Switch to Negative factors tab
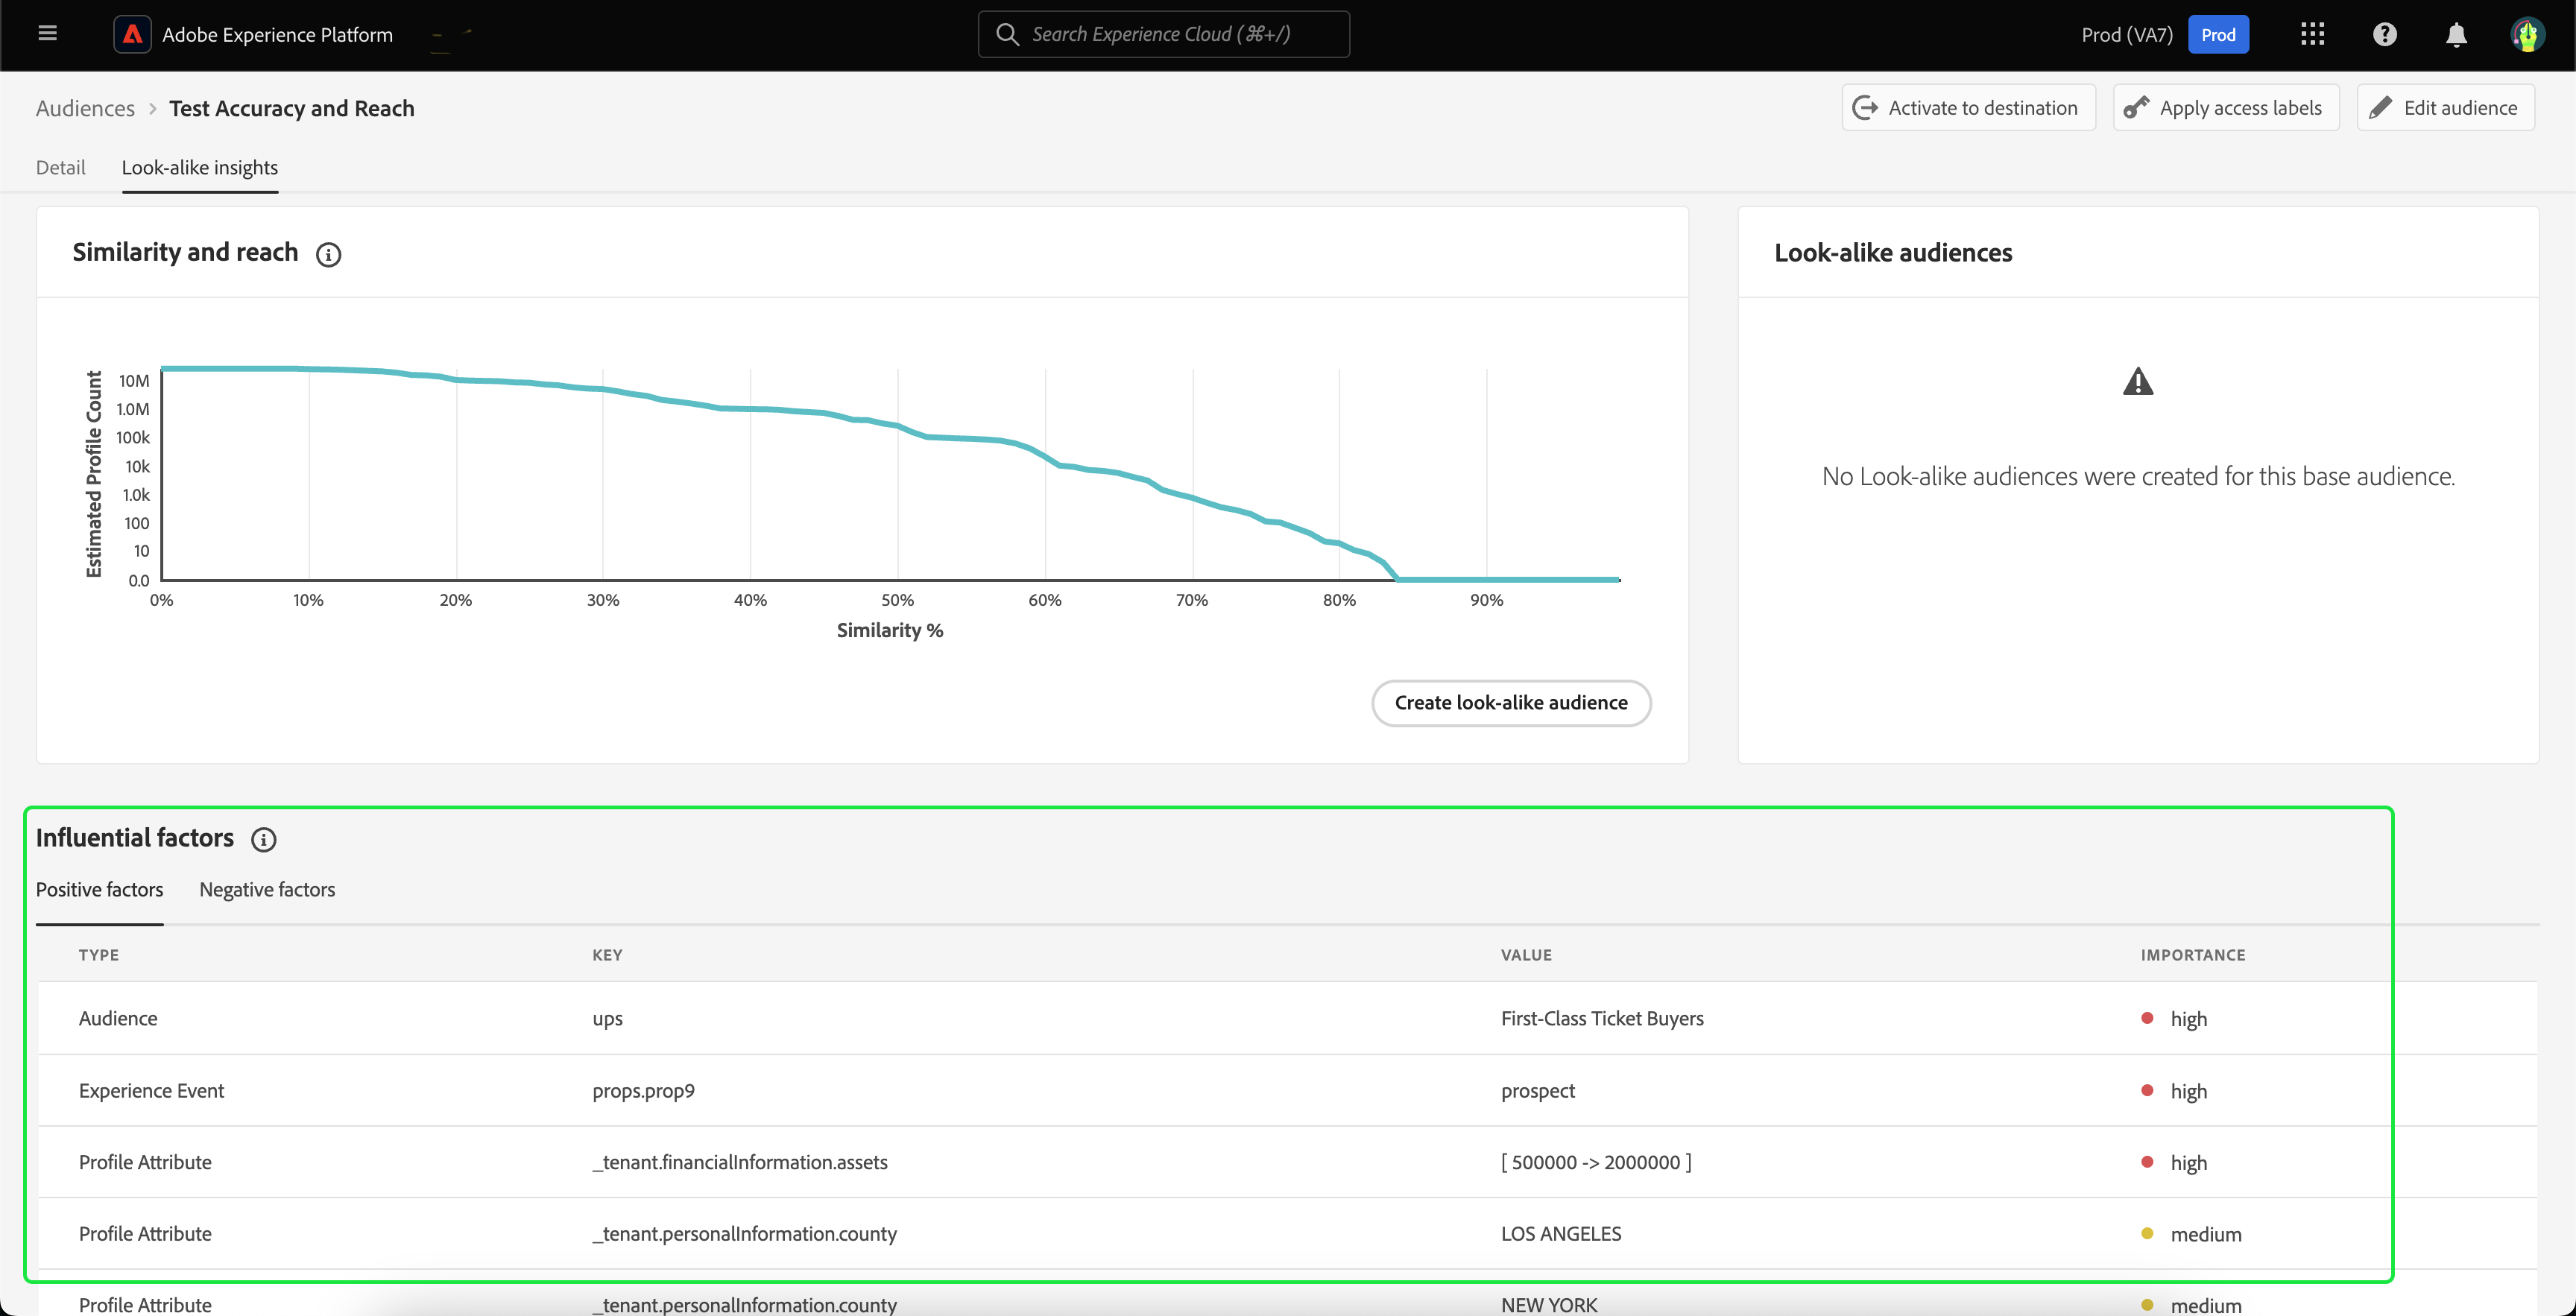The image size is (2576, 1316). coord(267,890)
